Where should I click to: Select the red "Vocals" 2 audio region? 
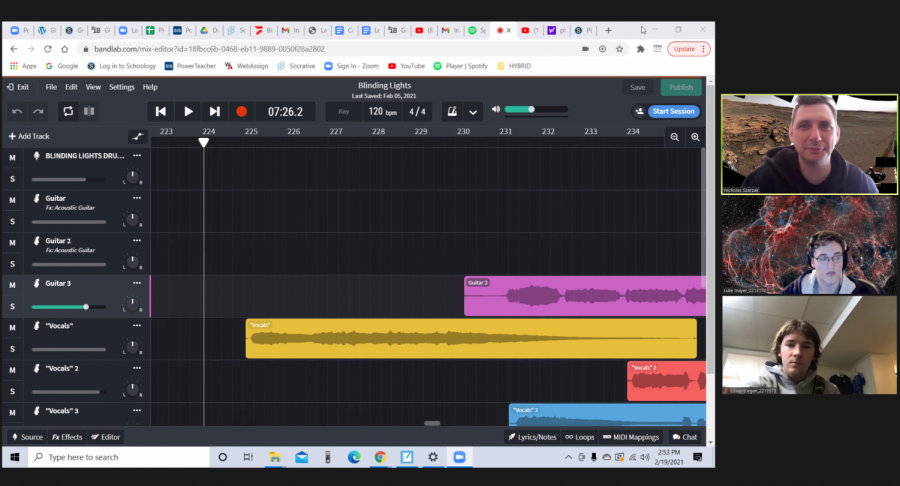(666, 381)
